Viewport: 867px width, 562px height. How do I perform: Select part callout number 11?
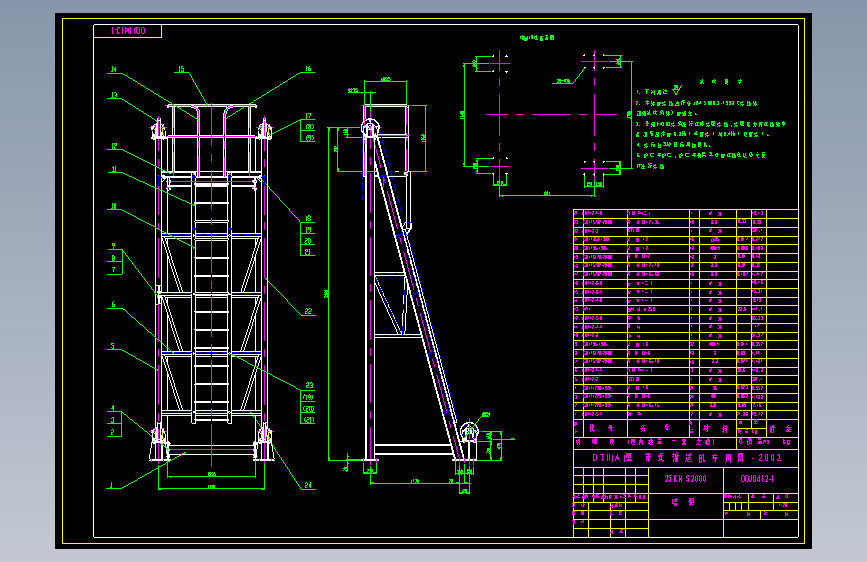(x=113, y=169)
